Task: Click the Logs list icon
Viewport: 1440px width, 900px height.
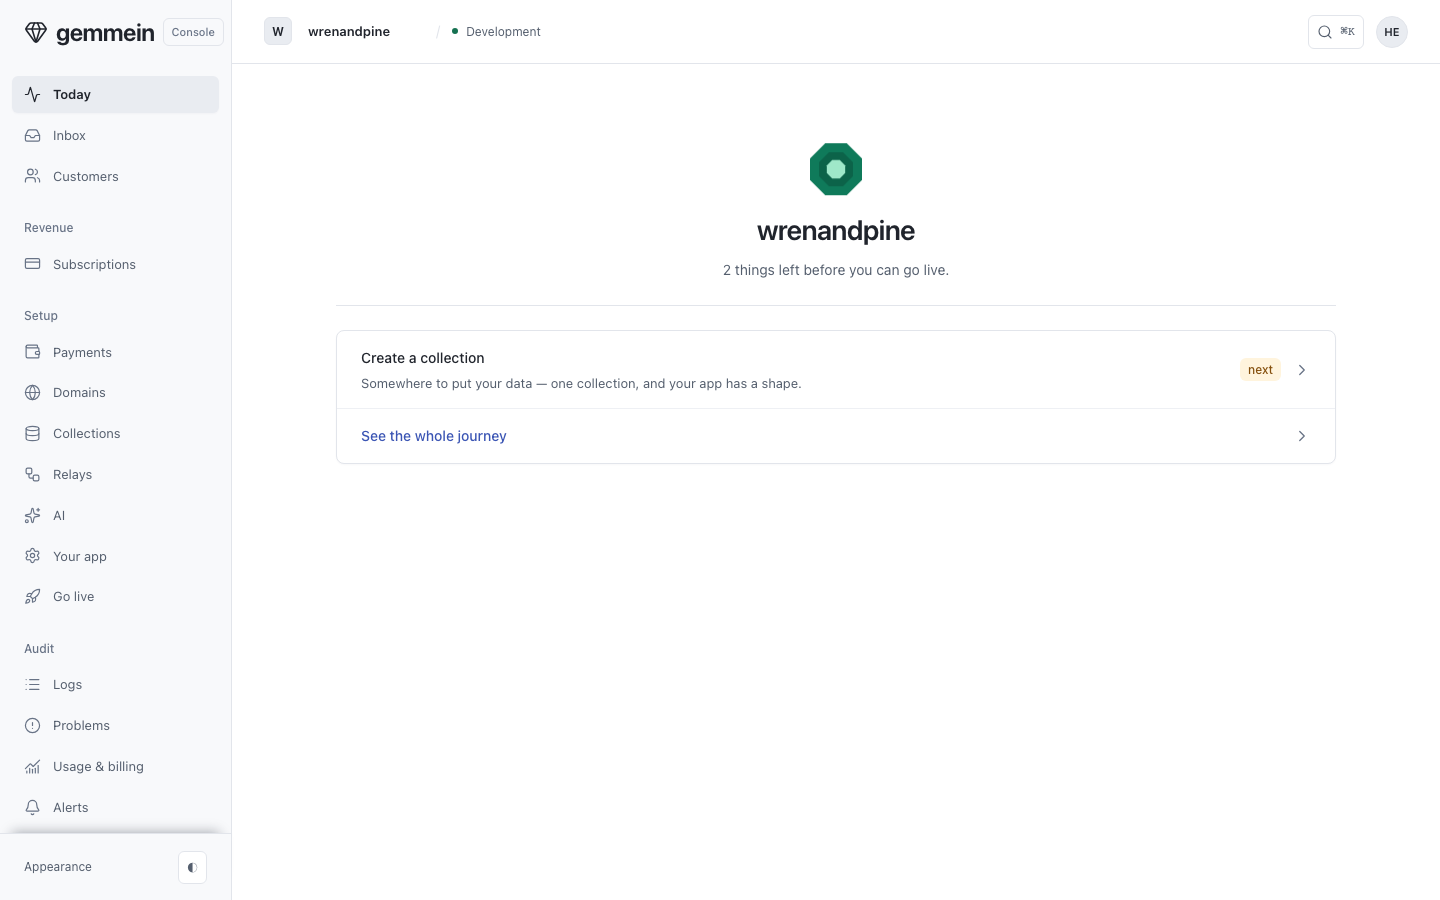Action: point(33,685)
